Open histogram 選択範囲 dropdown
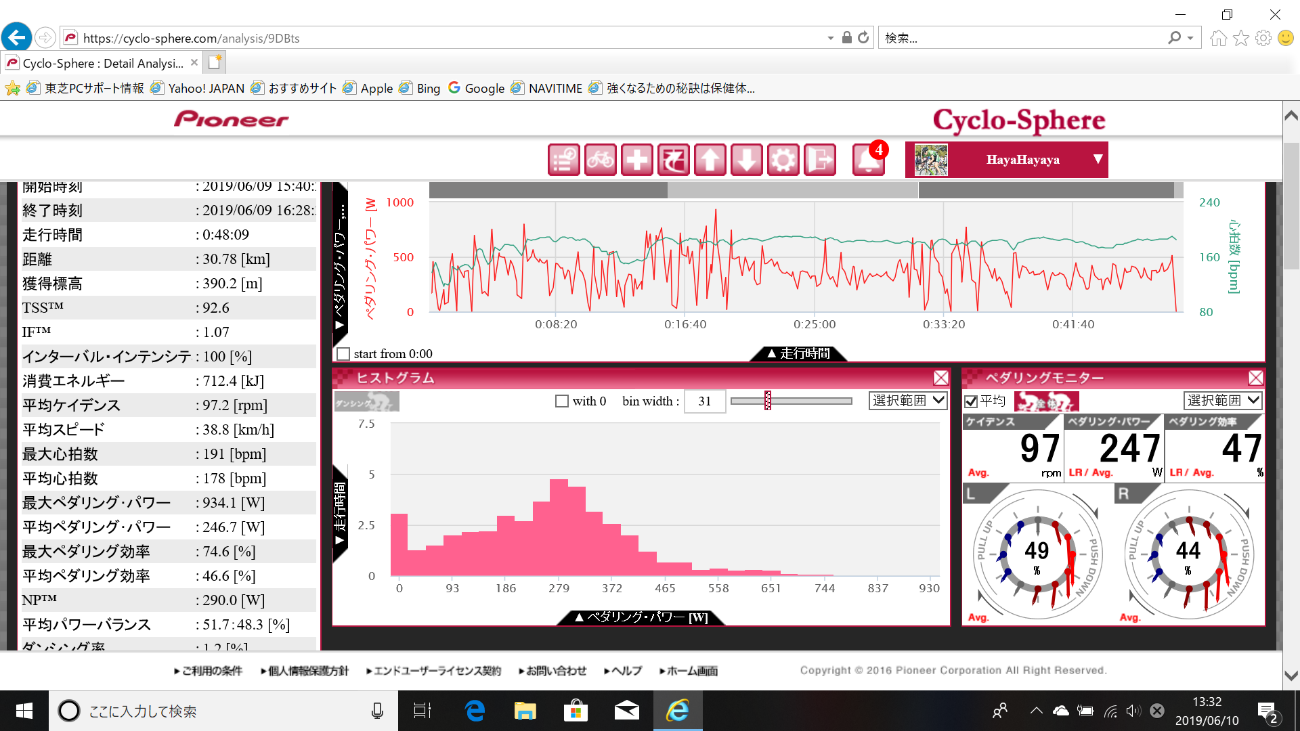The height and width of the screenshot is (731, 1300). click(907, 400)
